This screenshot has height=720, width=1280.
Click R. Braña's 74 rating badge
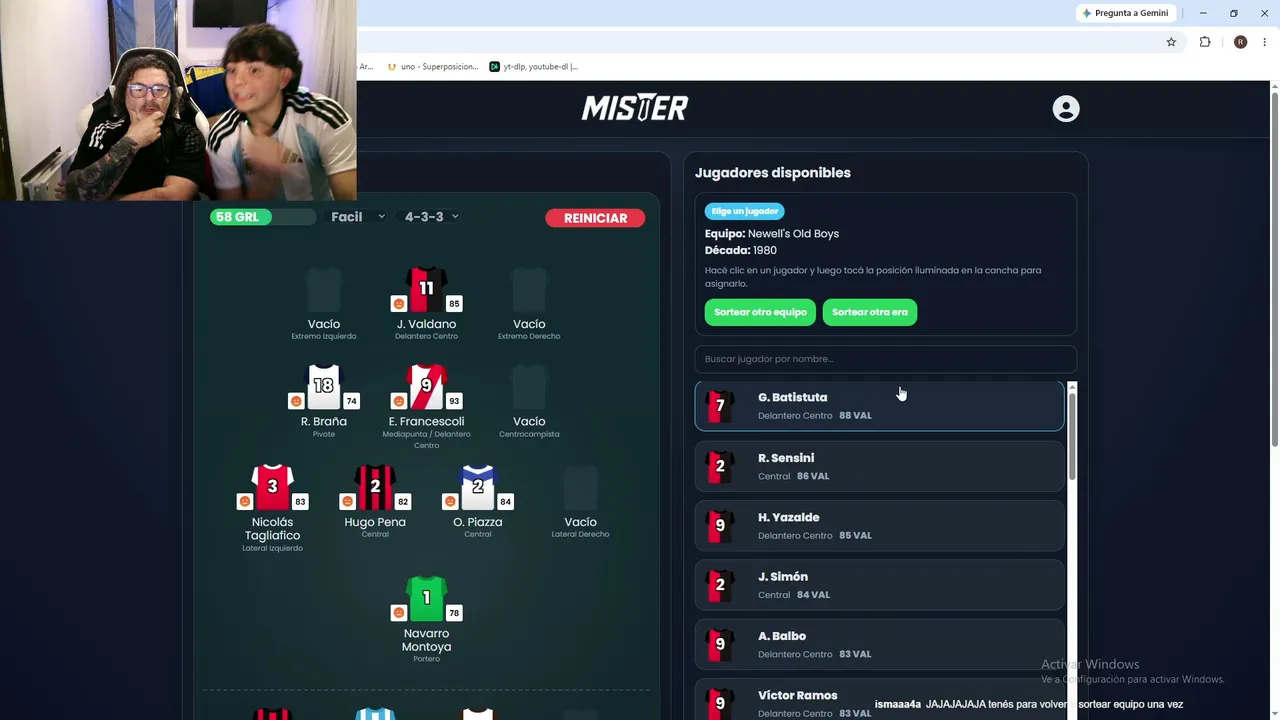click(351, 401)
